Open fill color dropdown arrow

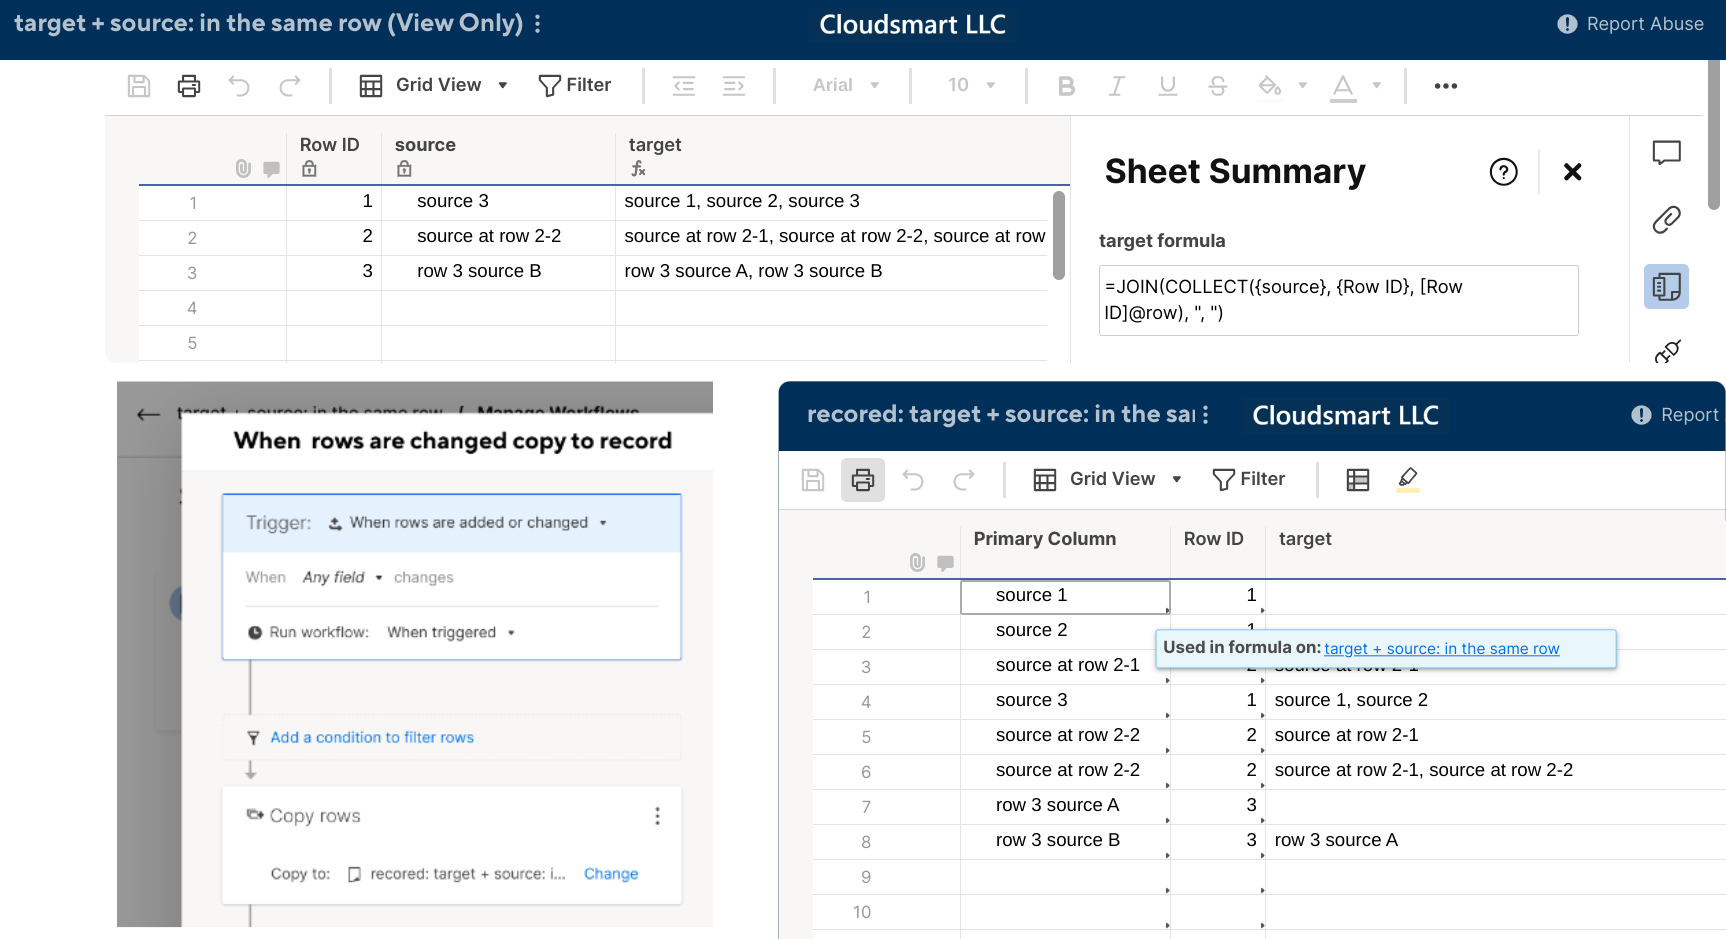(1302, 86)
